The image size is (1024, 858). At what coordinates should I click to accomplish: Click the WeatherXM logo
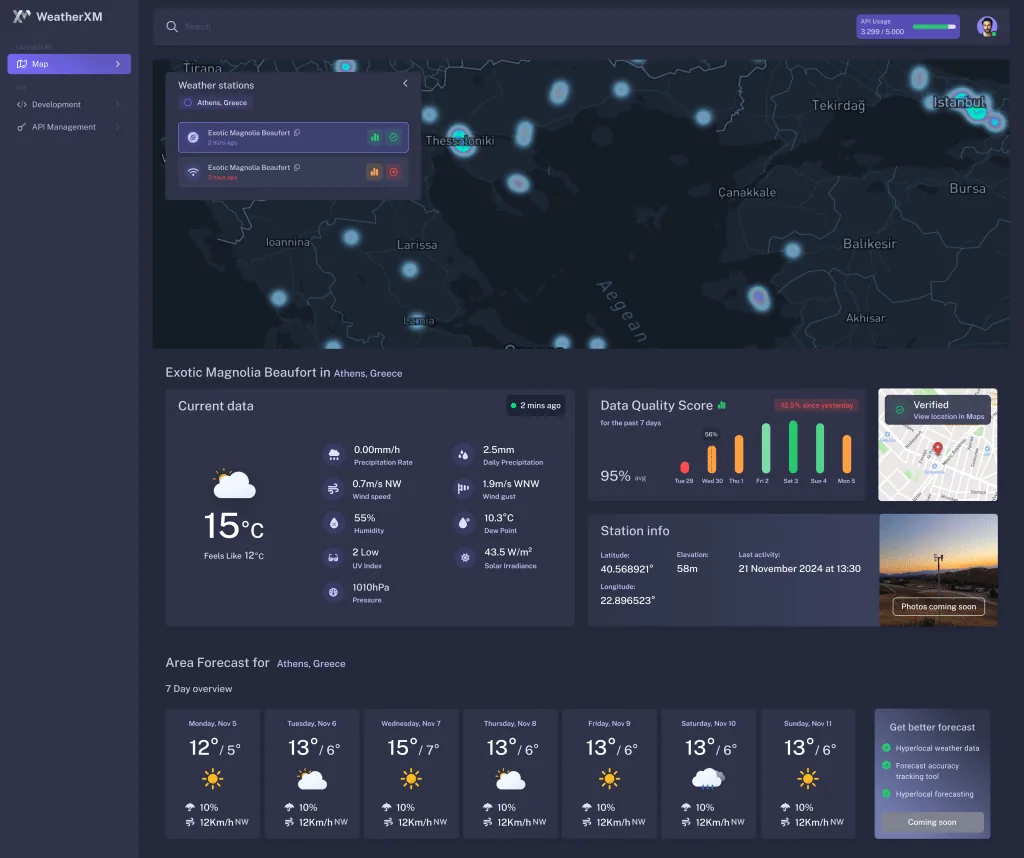pos(57,16)
